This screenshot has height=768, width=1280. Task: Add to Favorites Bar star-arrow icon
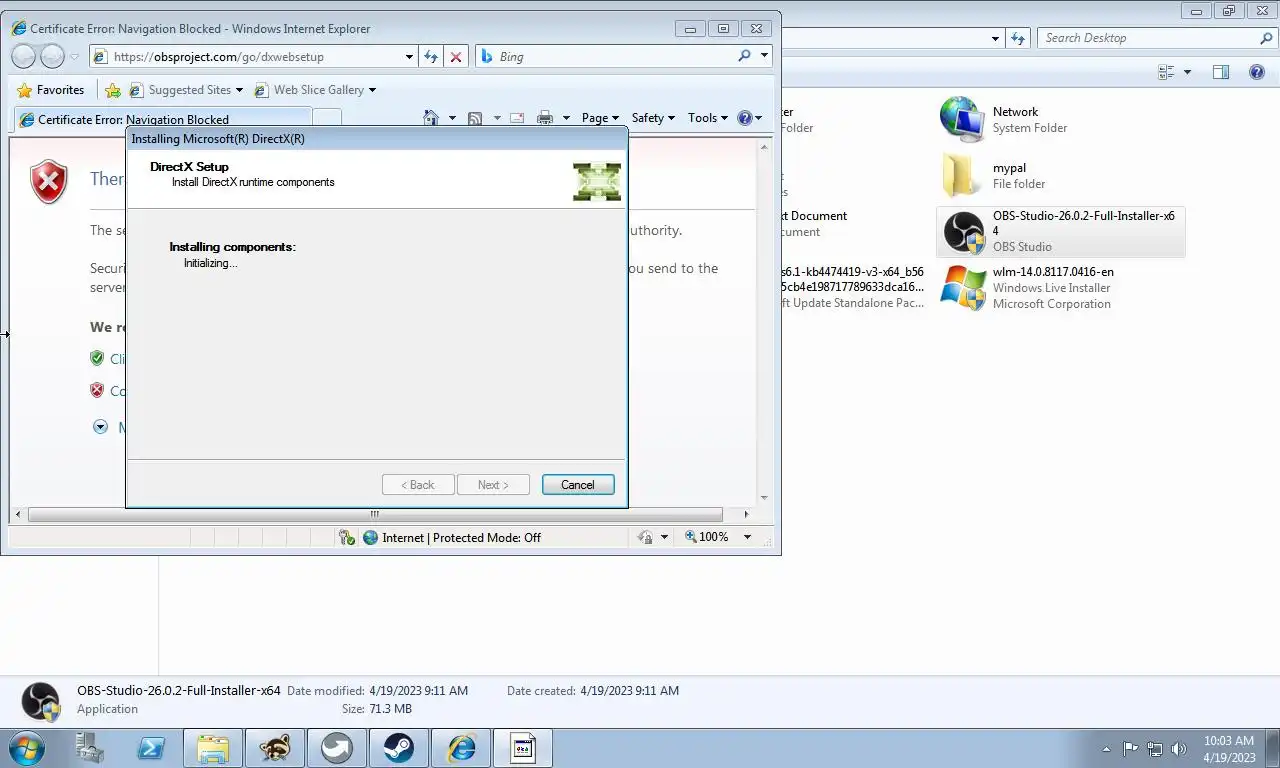[x=113, y=90]
